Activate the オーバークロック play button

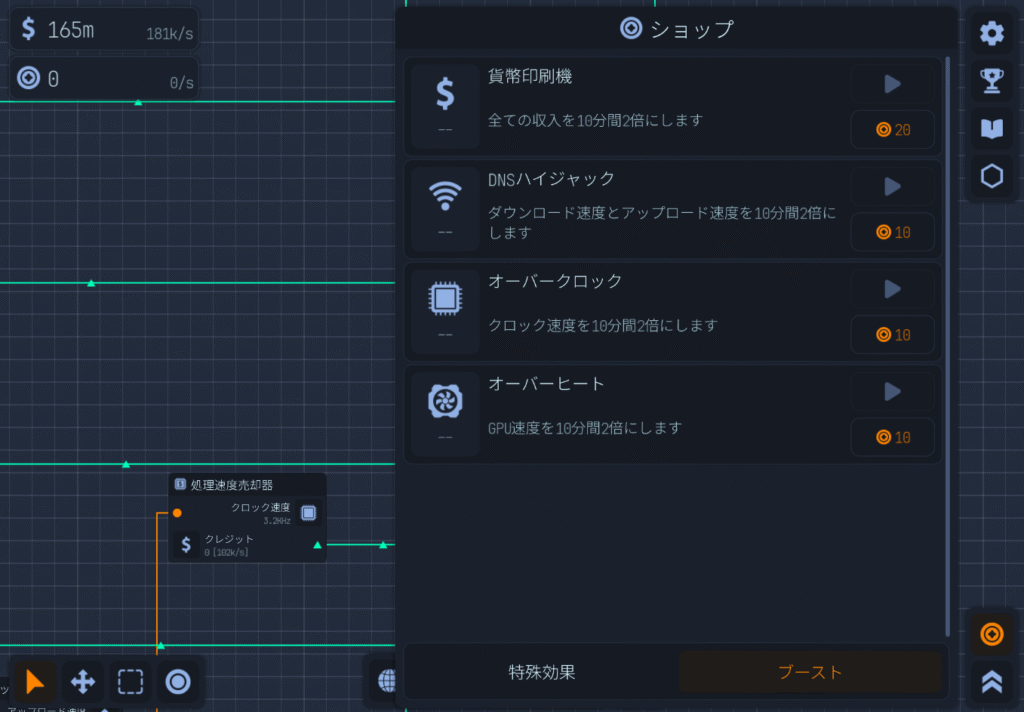pyautogui.click(x=892, y=289)
